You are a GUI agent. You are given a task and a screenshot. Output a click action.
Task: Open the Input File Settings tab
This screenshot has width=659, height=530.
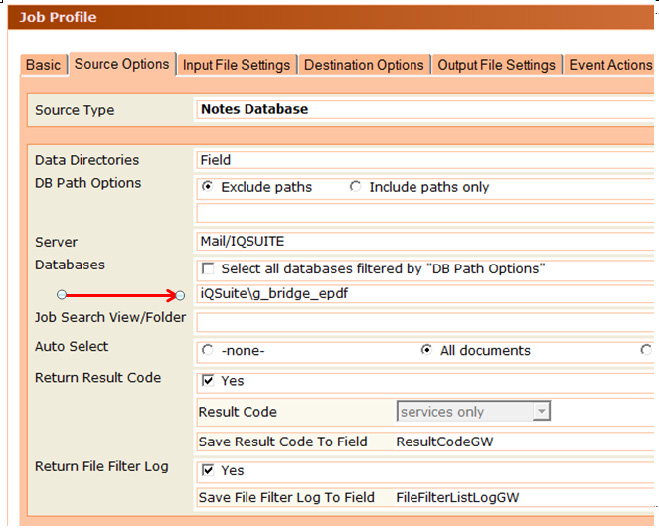pos(236,65)
